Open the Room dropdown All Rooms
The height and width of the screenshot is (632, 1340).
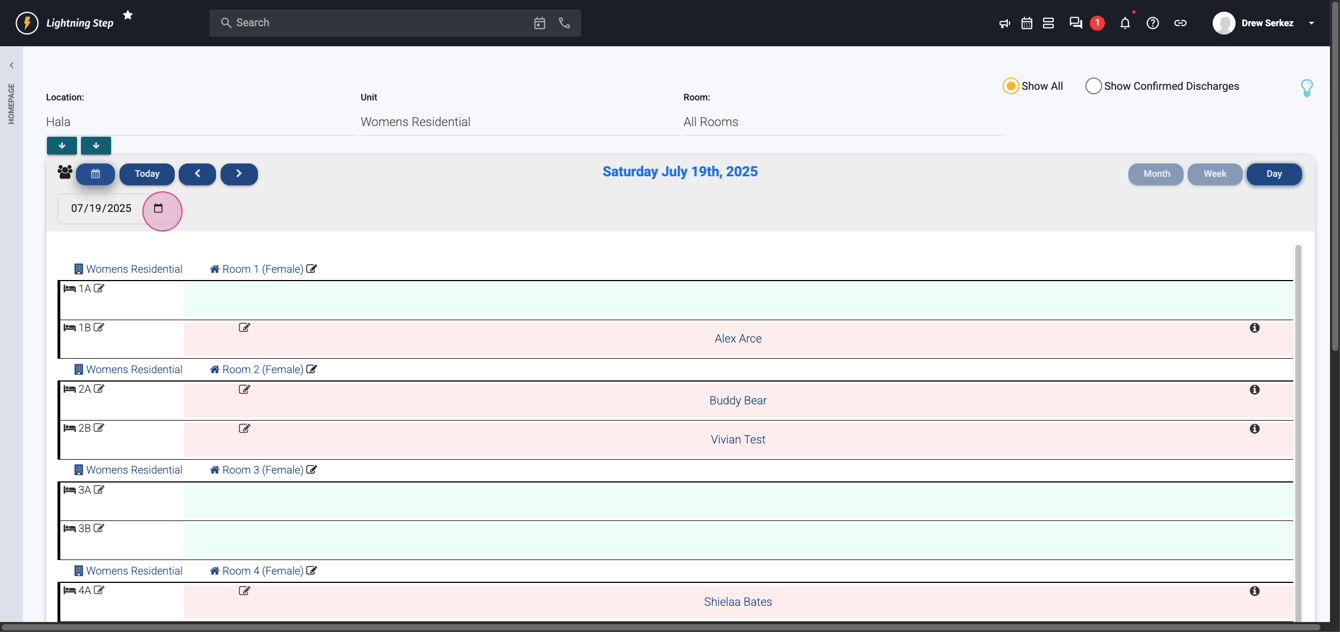(x=842, y=122)
